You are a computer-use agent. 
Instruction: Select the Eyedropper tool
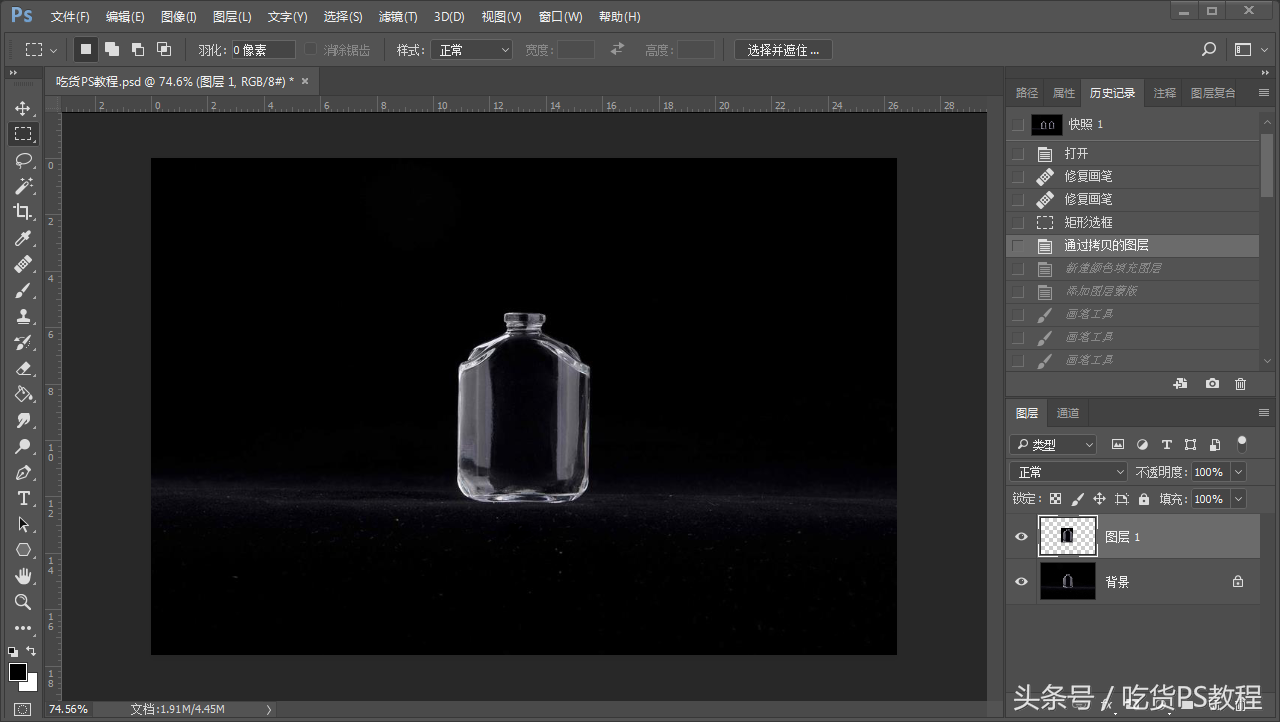click(x=23, y=238)
